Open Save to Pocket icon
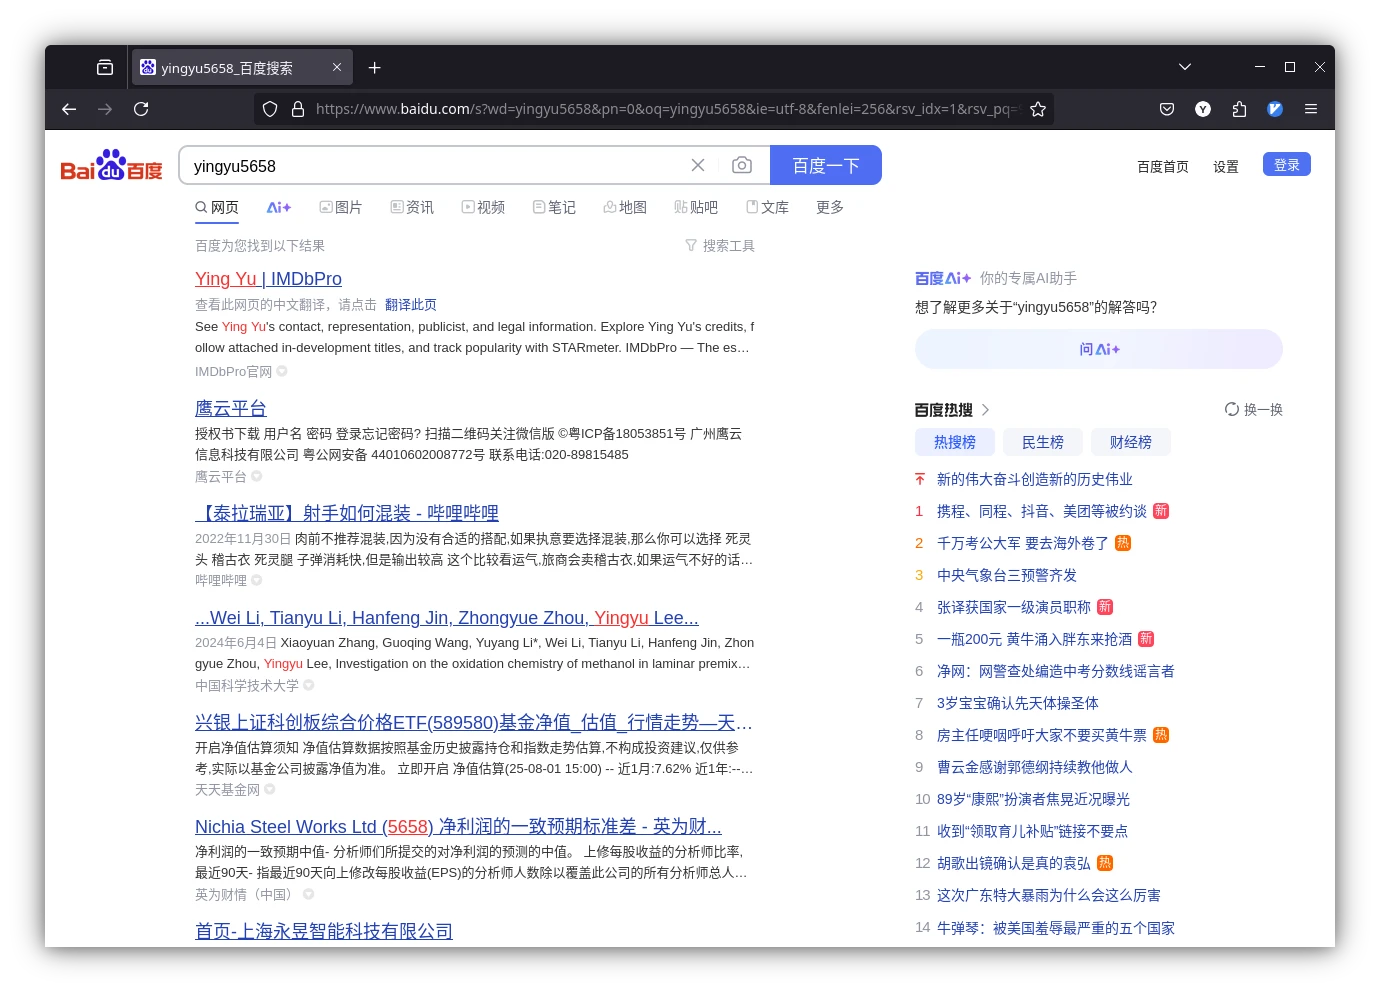The width and height of the screenshot is (1380, 992). (x=1167, y=109)
